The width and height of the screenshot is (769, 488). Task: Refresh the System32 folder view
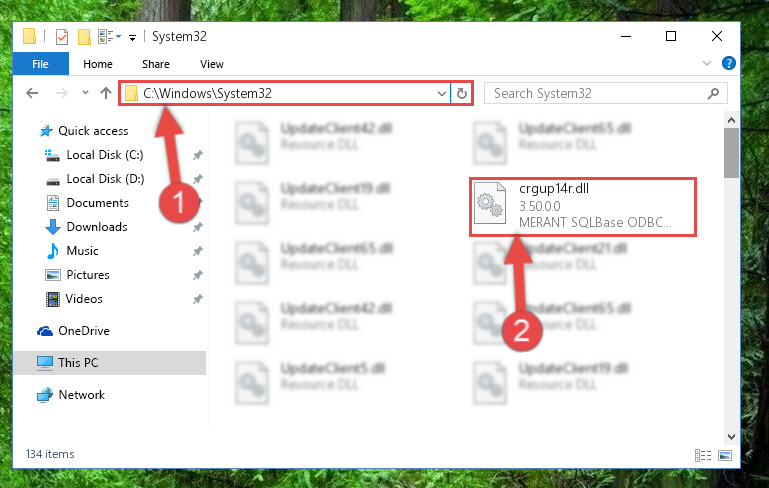click(x=461, y=93)
